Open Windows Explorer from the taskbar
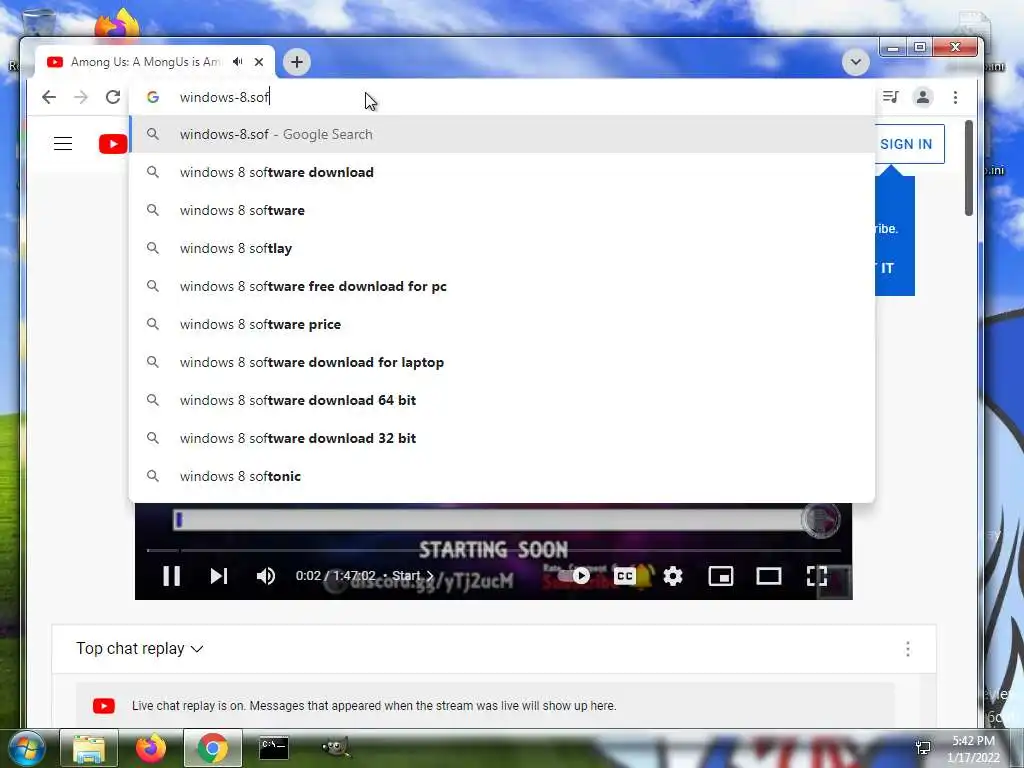 coord(89,748)
